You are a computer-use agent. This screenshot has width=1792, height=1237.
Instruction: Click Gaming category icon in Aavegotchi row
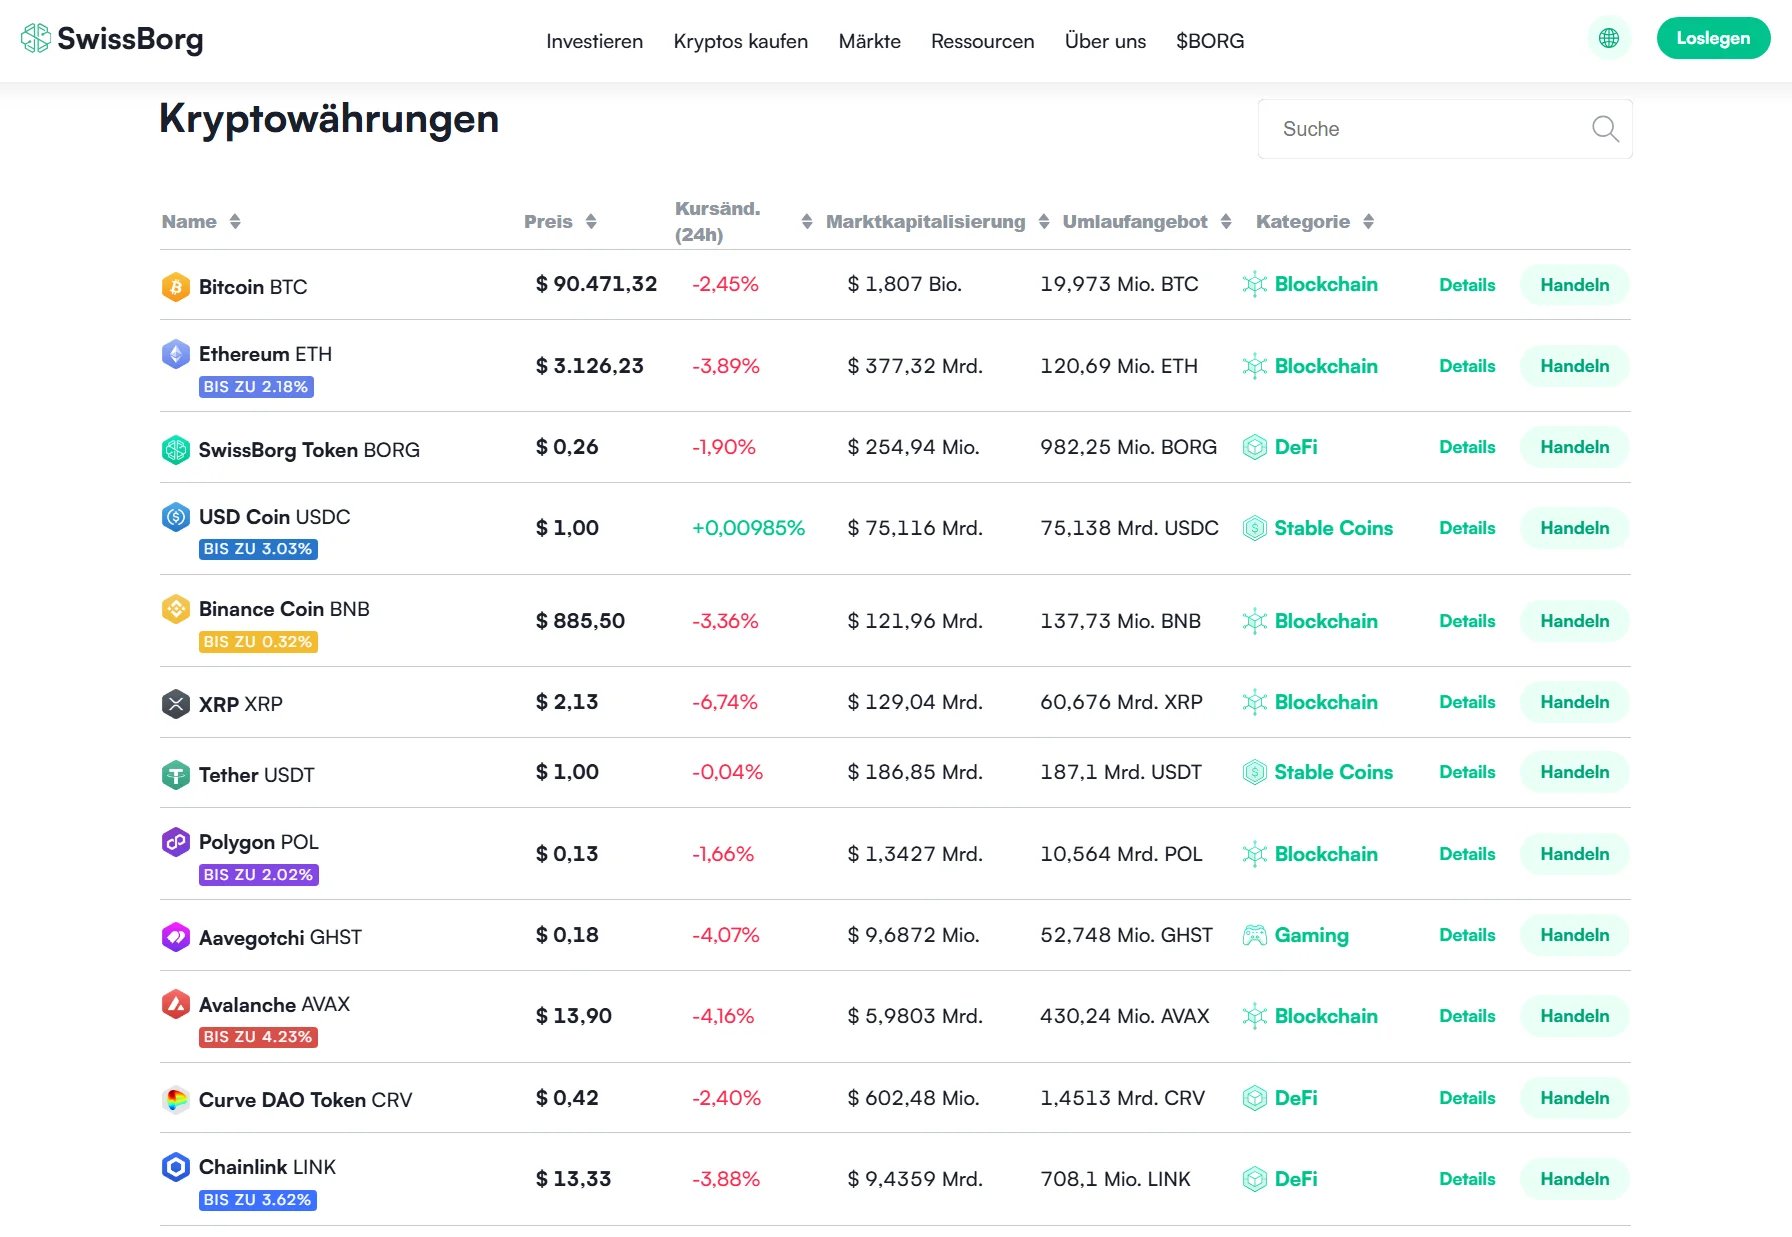tap(1254, 935)
